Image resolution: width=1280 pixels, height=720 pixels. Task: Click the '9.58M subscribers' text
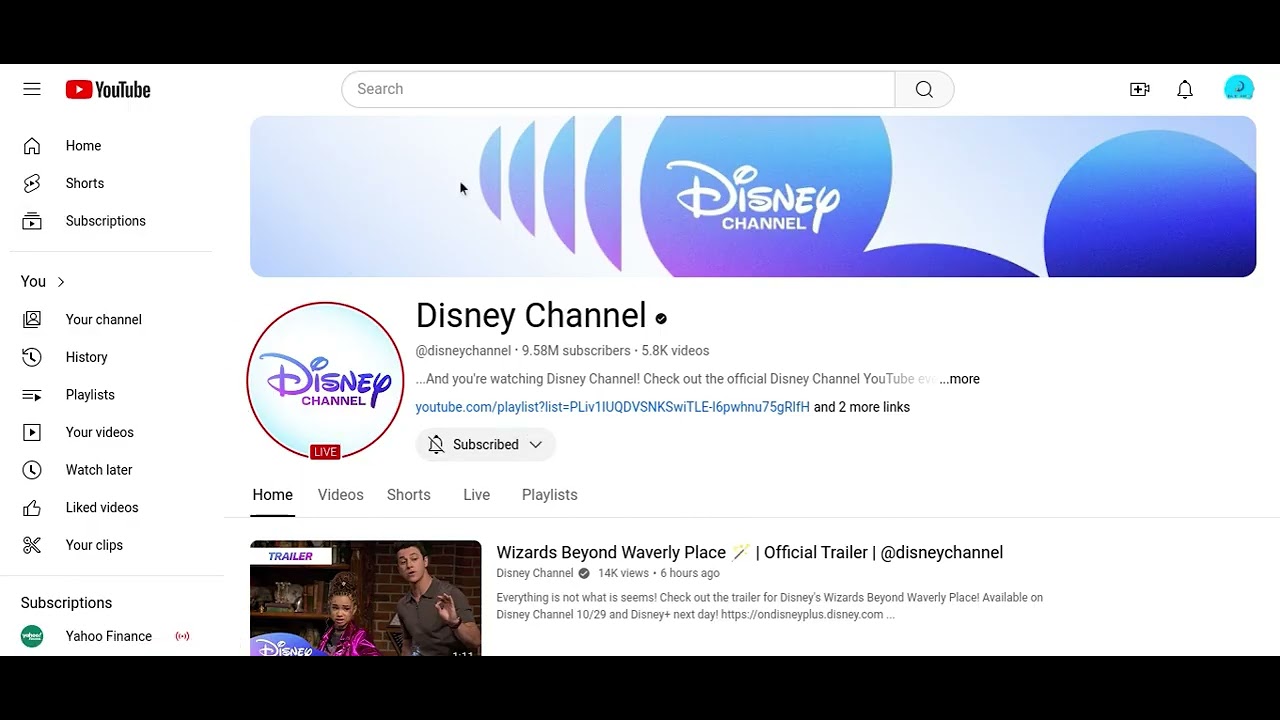(x=576, y=351)
